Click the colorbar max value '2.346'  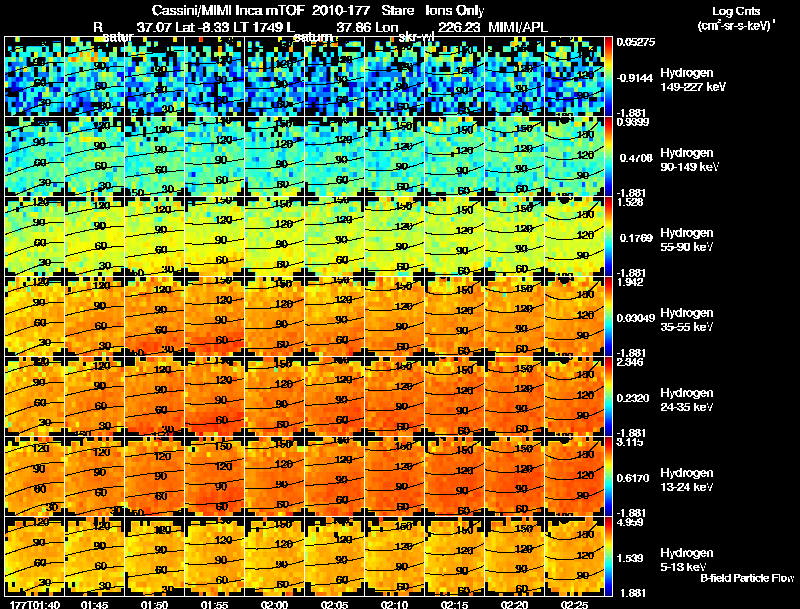pos(630,362)
